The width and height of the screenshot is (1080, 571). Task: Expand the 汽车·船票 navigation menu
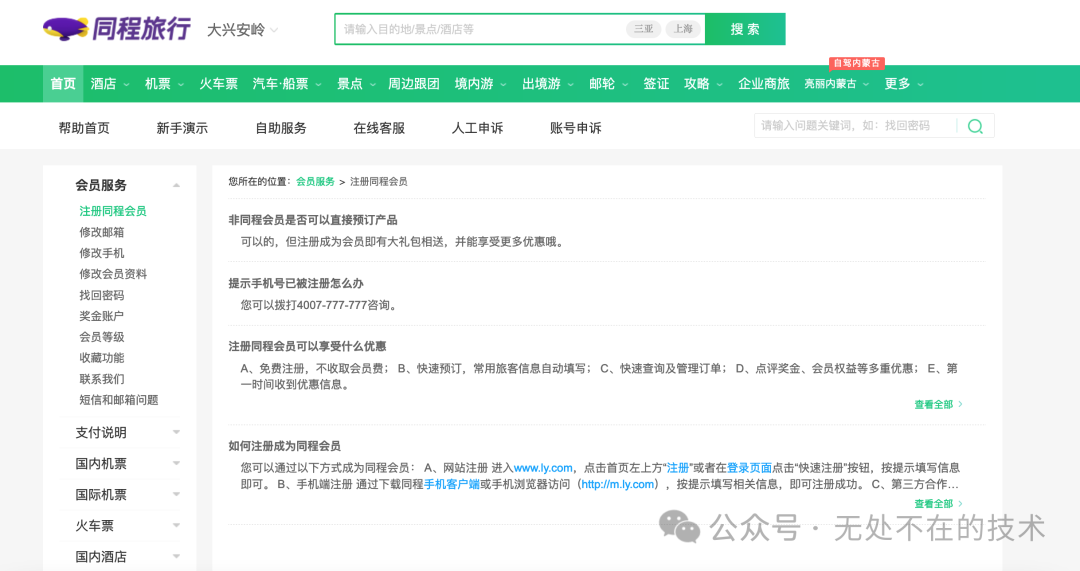(x=287, y=83)
